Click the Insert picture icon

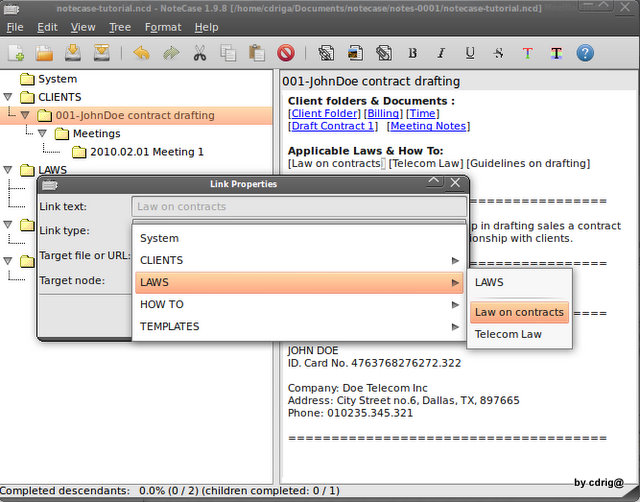(x=355, y=53)
